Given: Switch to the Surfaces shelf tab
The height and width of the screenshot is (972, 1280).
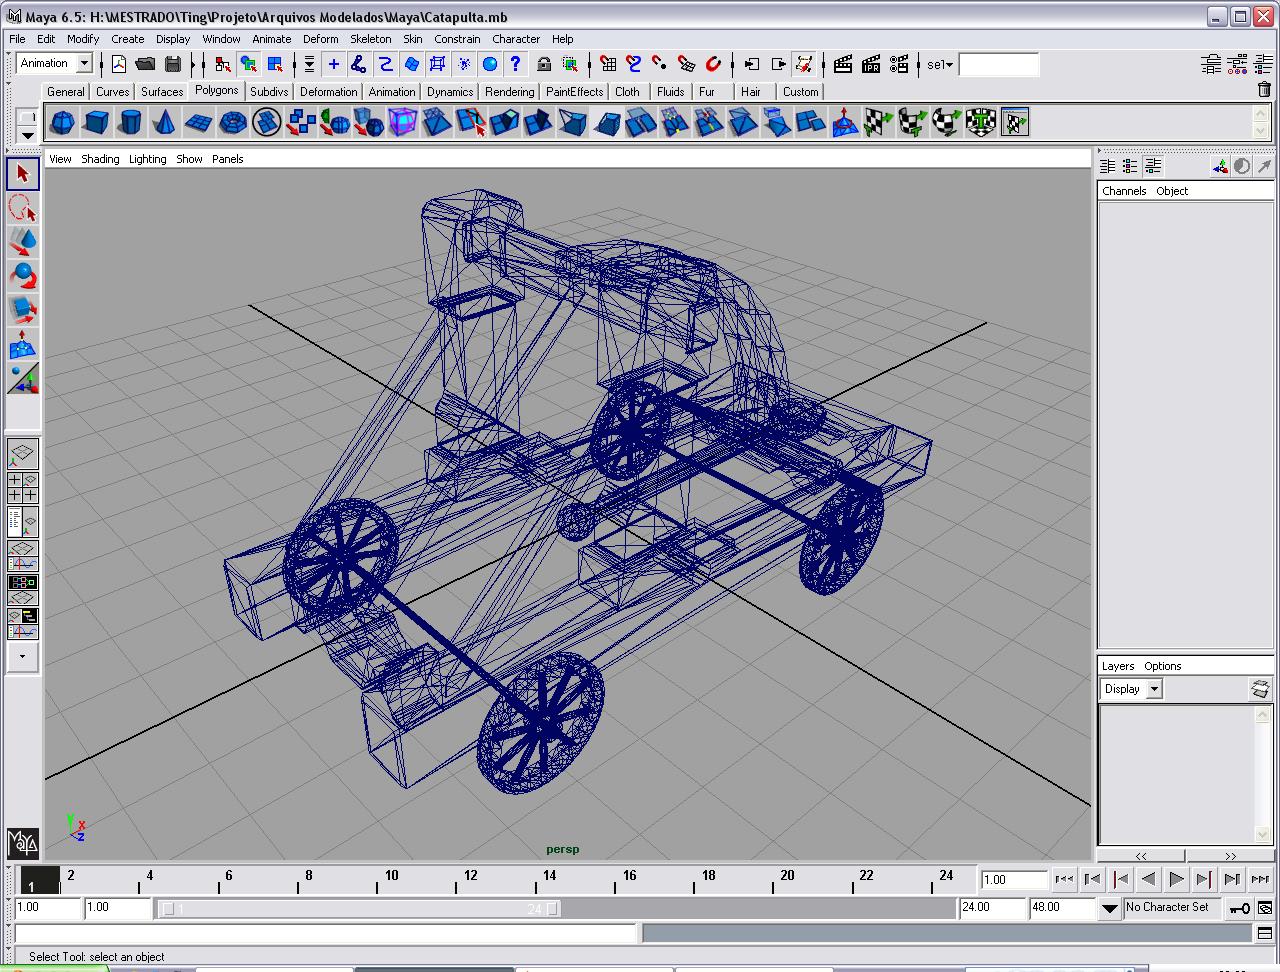Looking at the screenshot, I should (x=162, y=91).
